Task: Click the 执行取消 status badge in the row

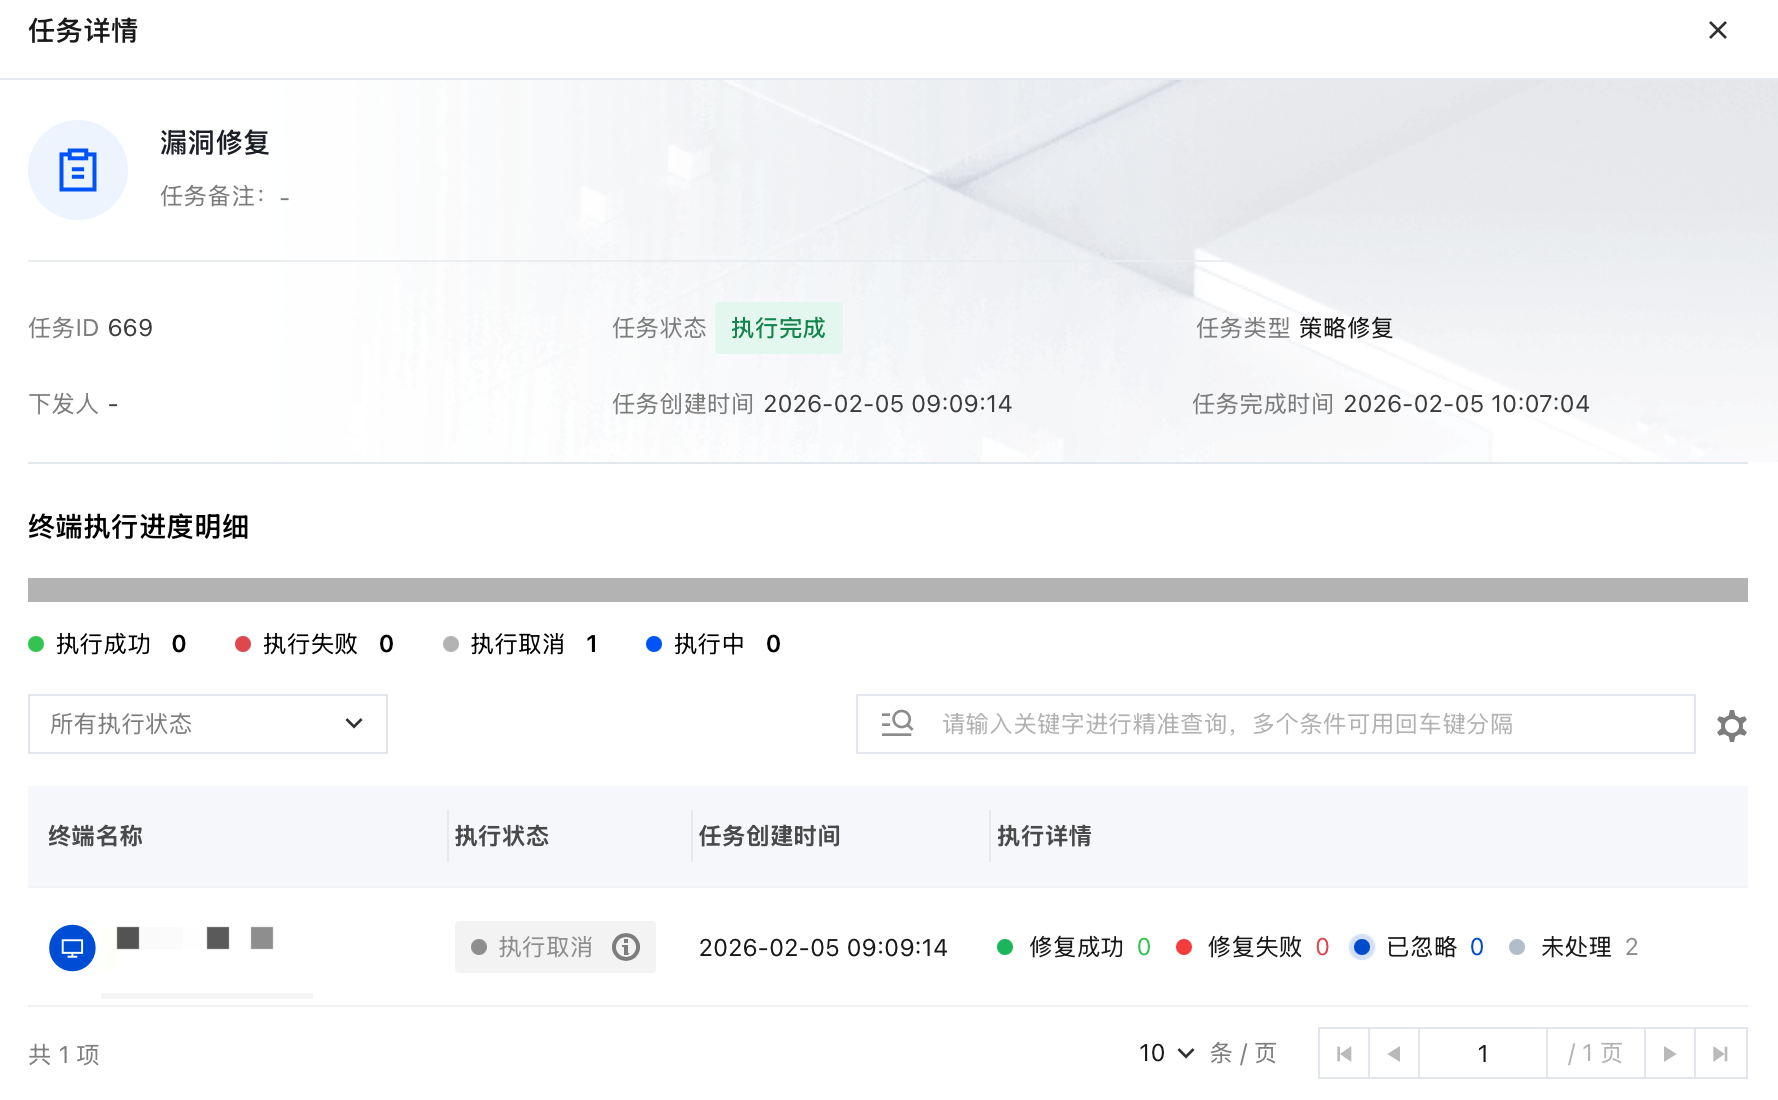Action: point(555,947)
